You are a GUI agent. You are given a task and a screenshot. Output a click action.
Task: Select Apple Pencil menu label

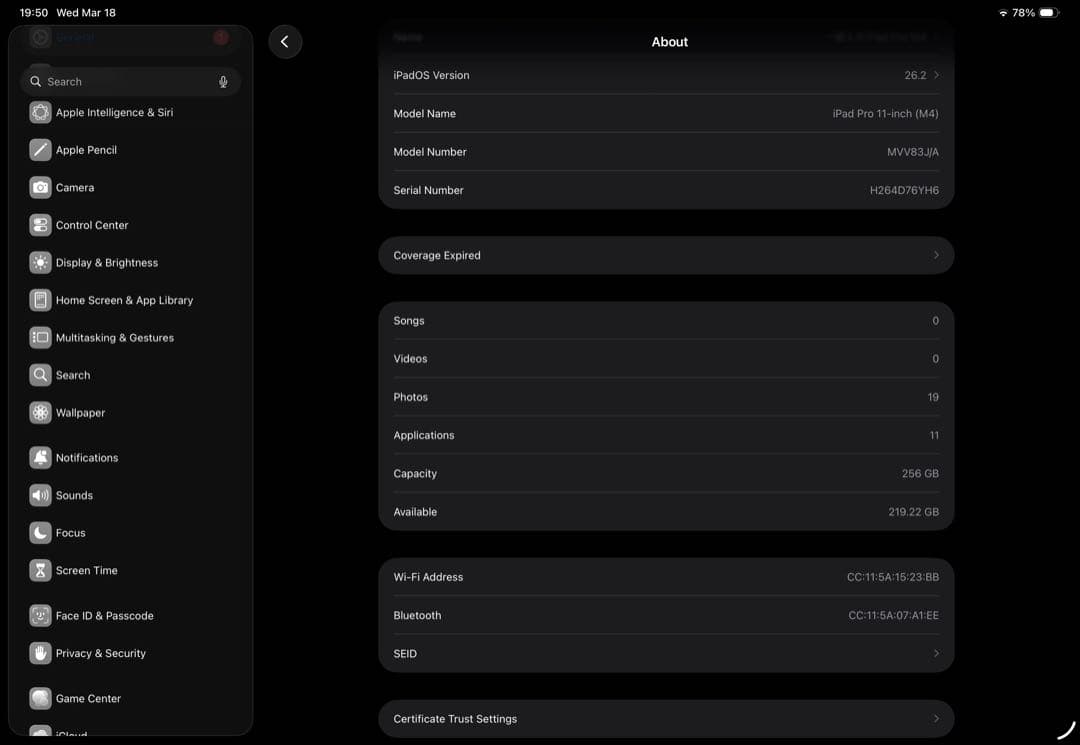(x=86, y=149)
